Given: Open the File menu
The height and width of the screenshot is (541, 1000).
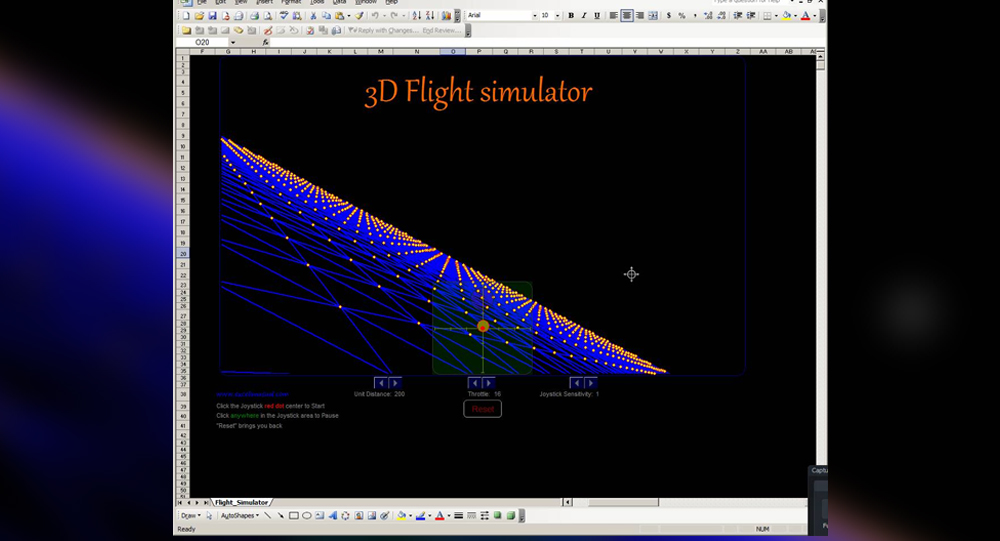Looking at the screenshot, I should (202, 2).
